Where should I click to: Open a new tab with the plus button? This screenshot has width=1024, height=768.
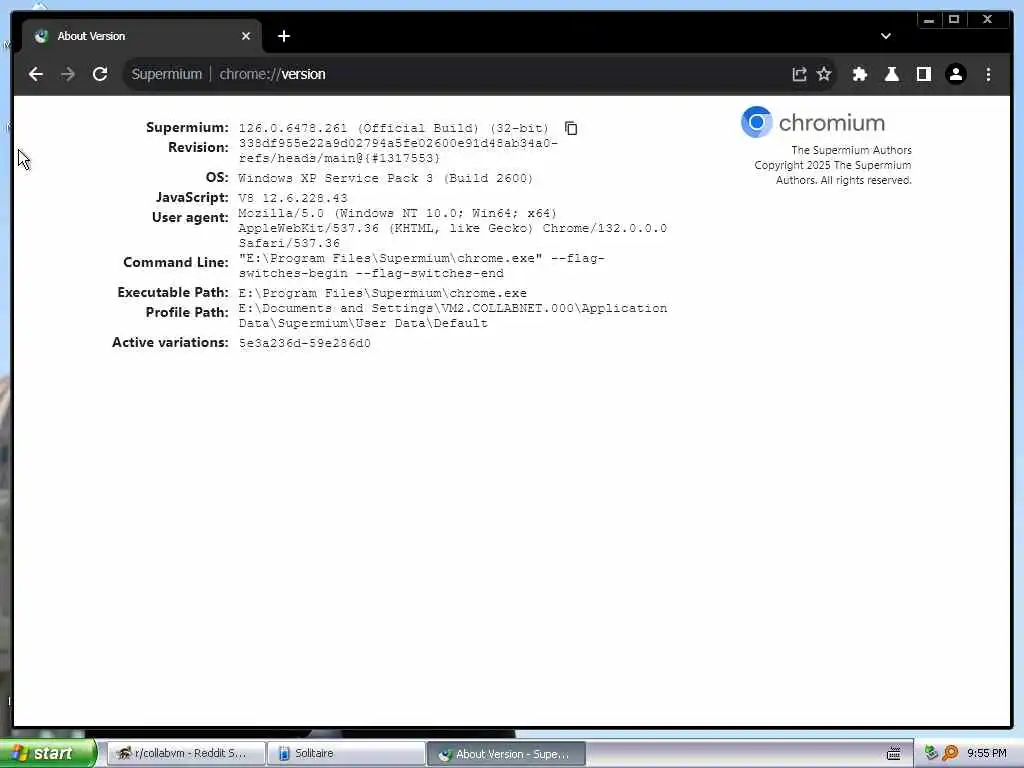coord(283,37)
